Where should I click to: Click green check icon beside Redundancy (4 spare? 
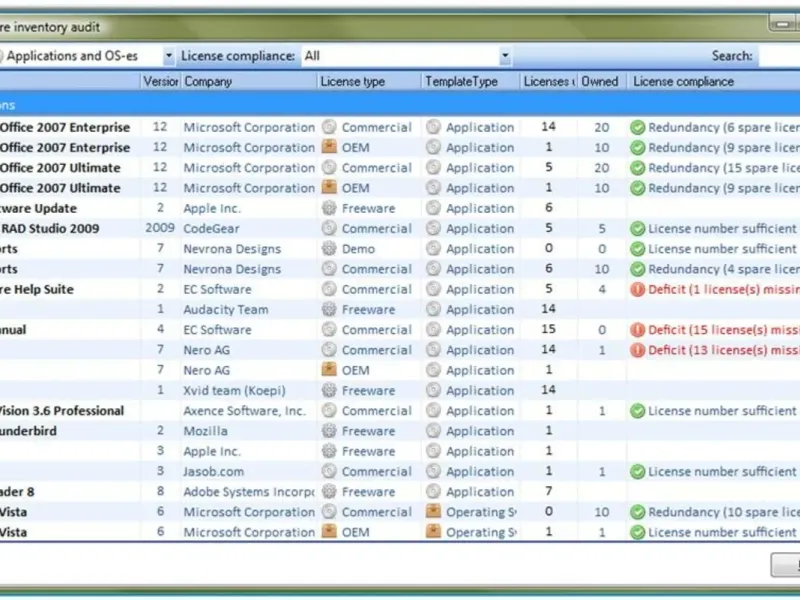click(637, 269)
